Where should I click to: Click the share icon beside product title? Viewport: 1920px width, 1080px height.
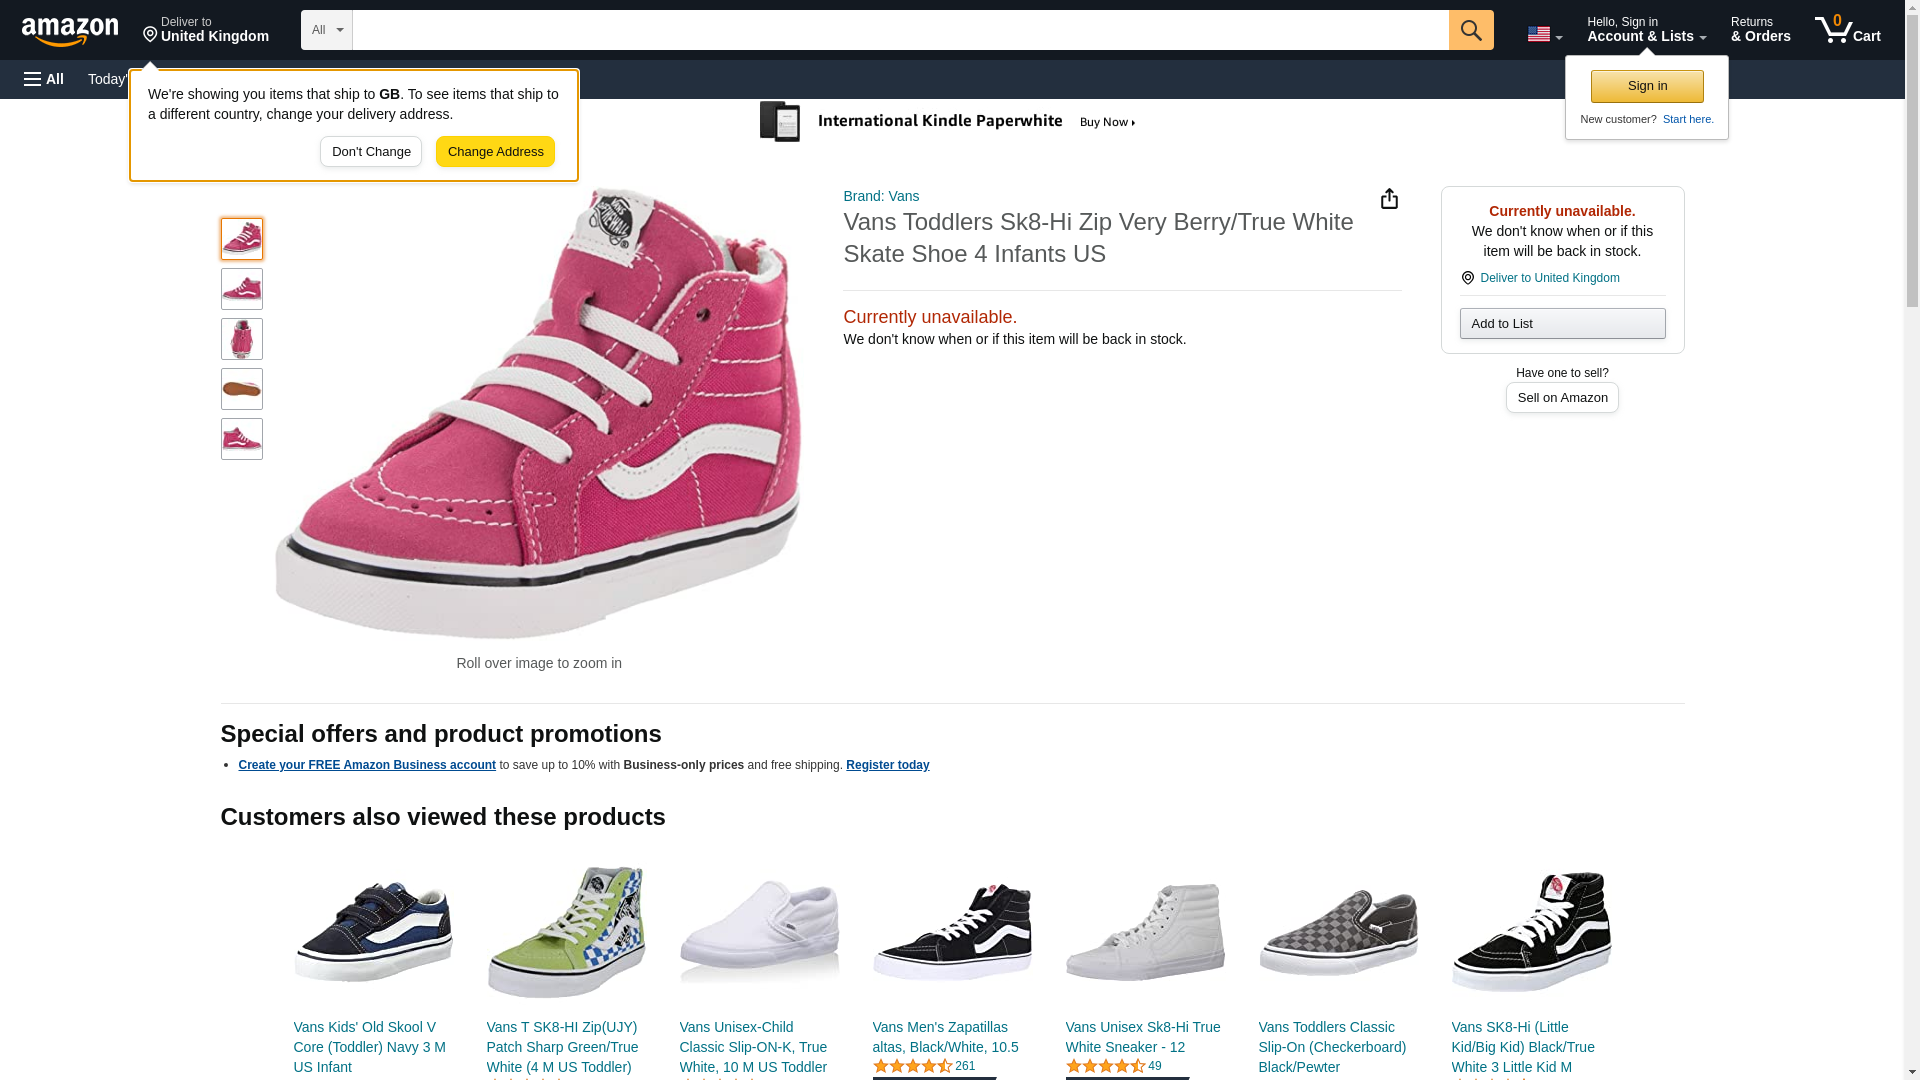(1389, 199)
